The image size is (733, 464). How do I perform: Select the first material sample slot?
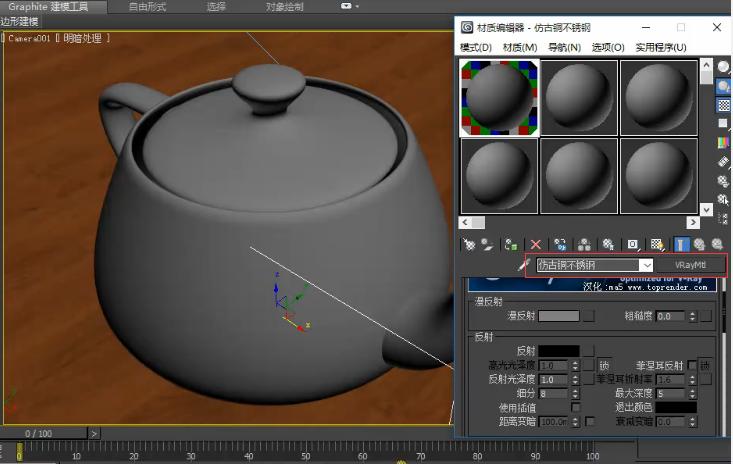(499, 97)
